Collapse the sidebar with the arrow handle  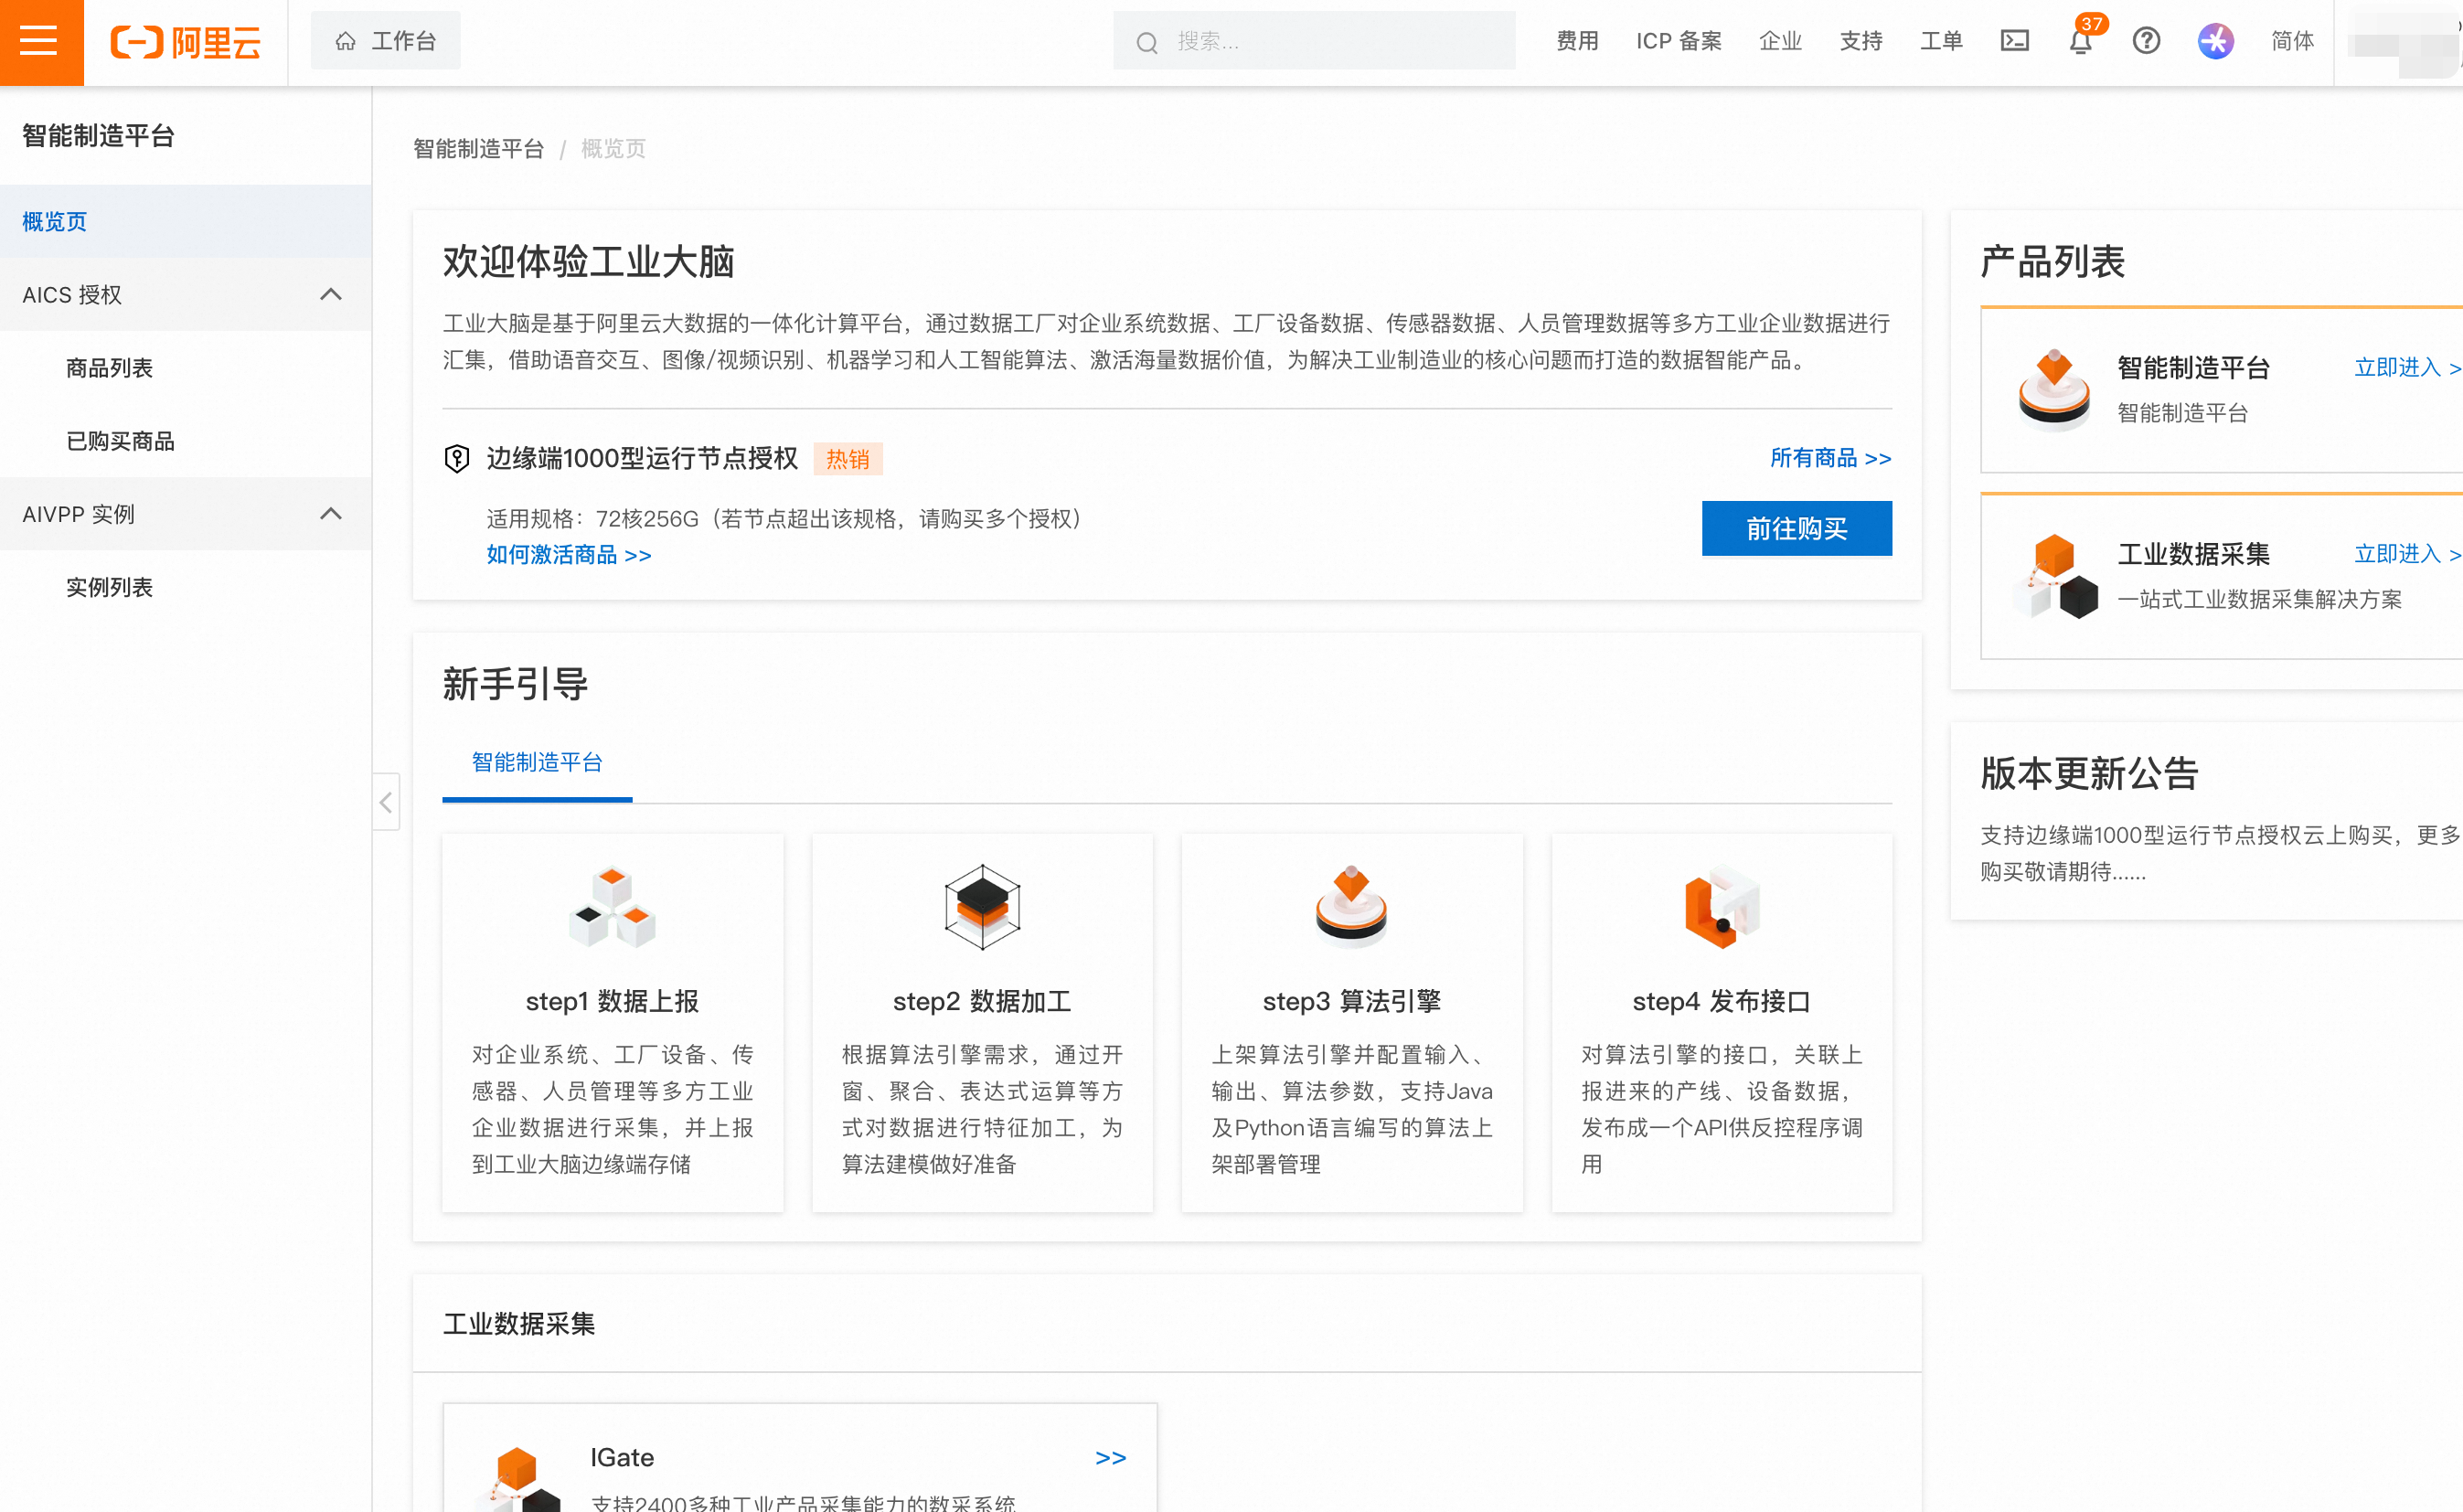(386, 802)
